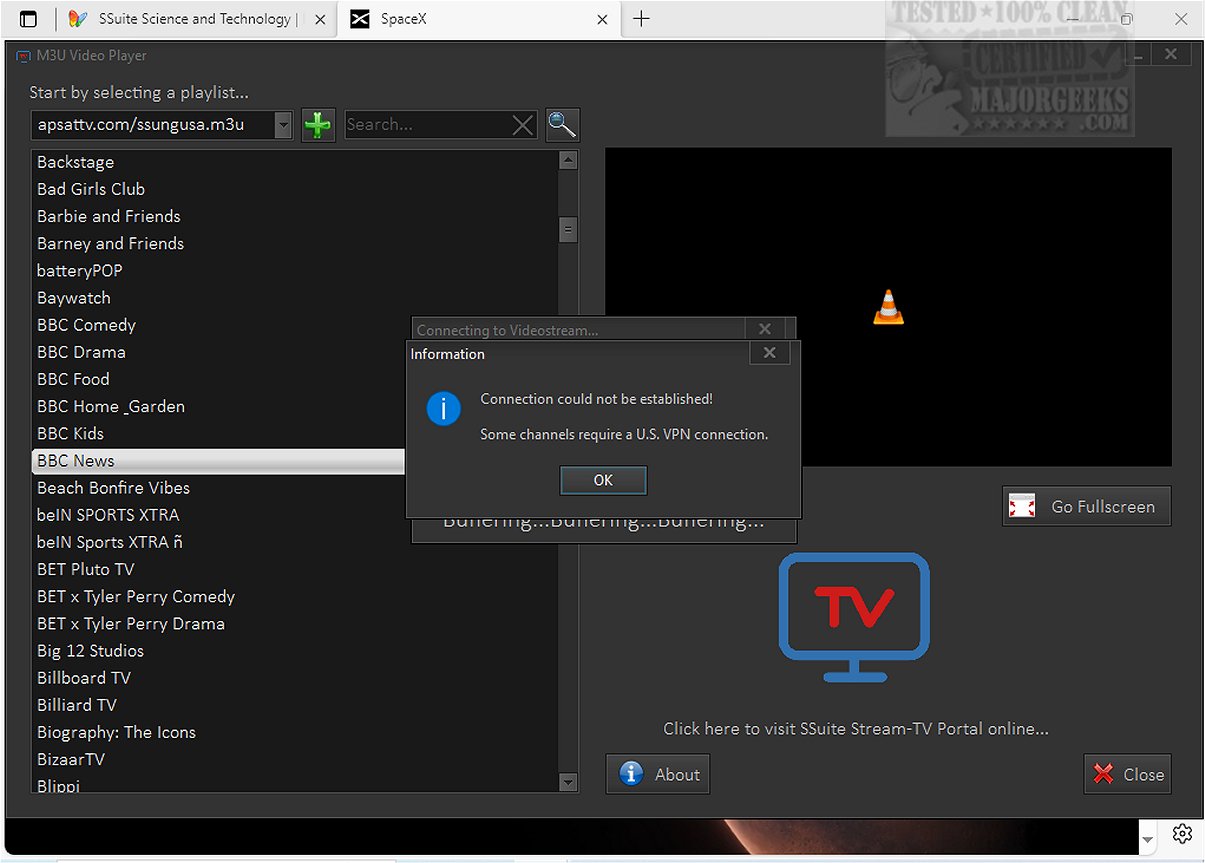Clear the search field with the X
This screenshot has width=1205, height=863.
click(x=522, y=125)
